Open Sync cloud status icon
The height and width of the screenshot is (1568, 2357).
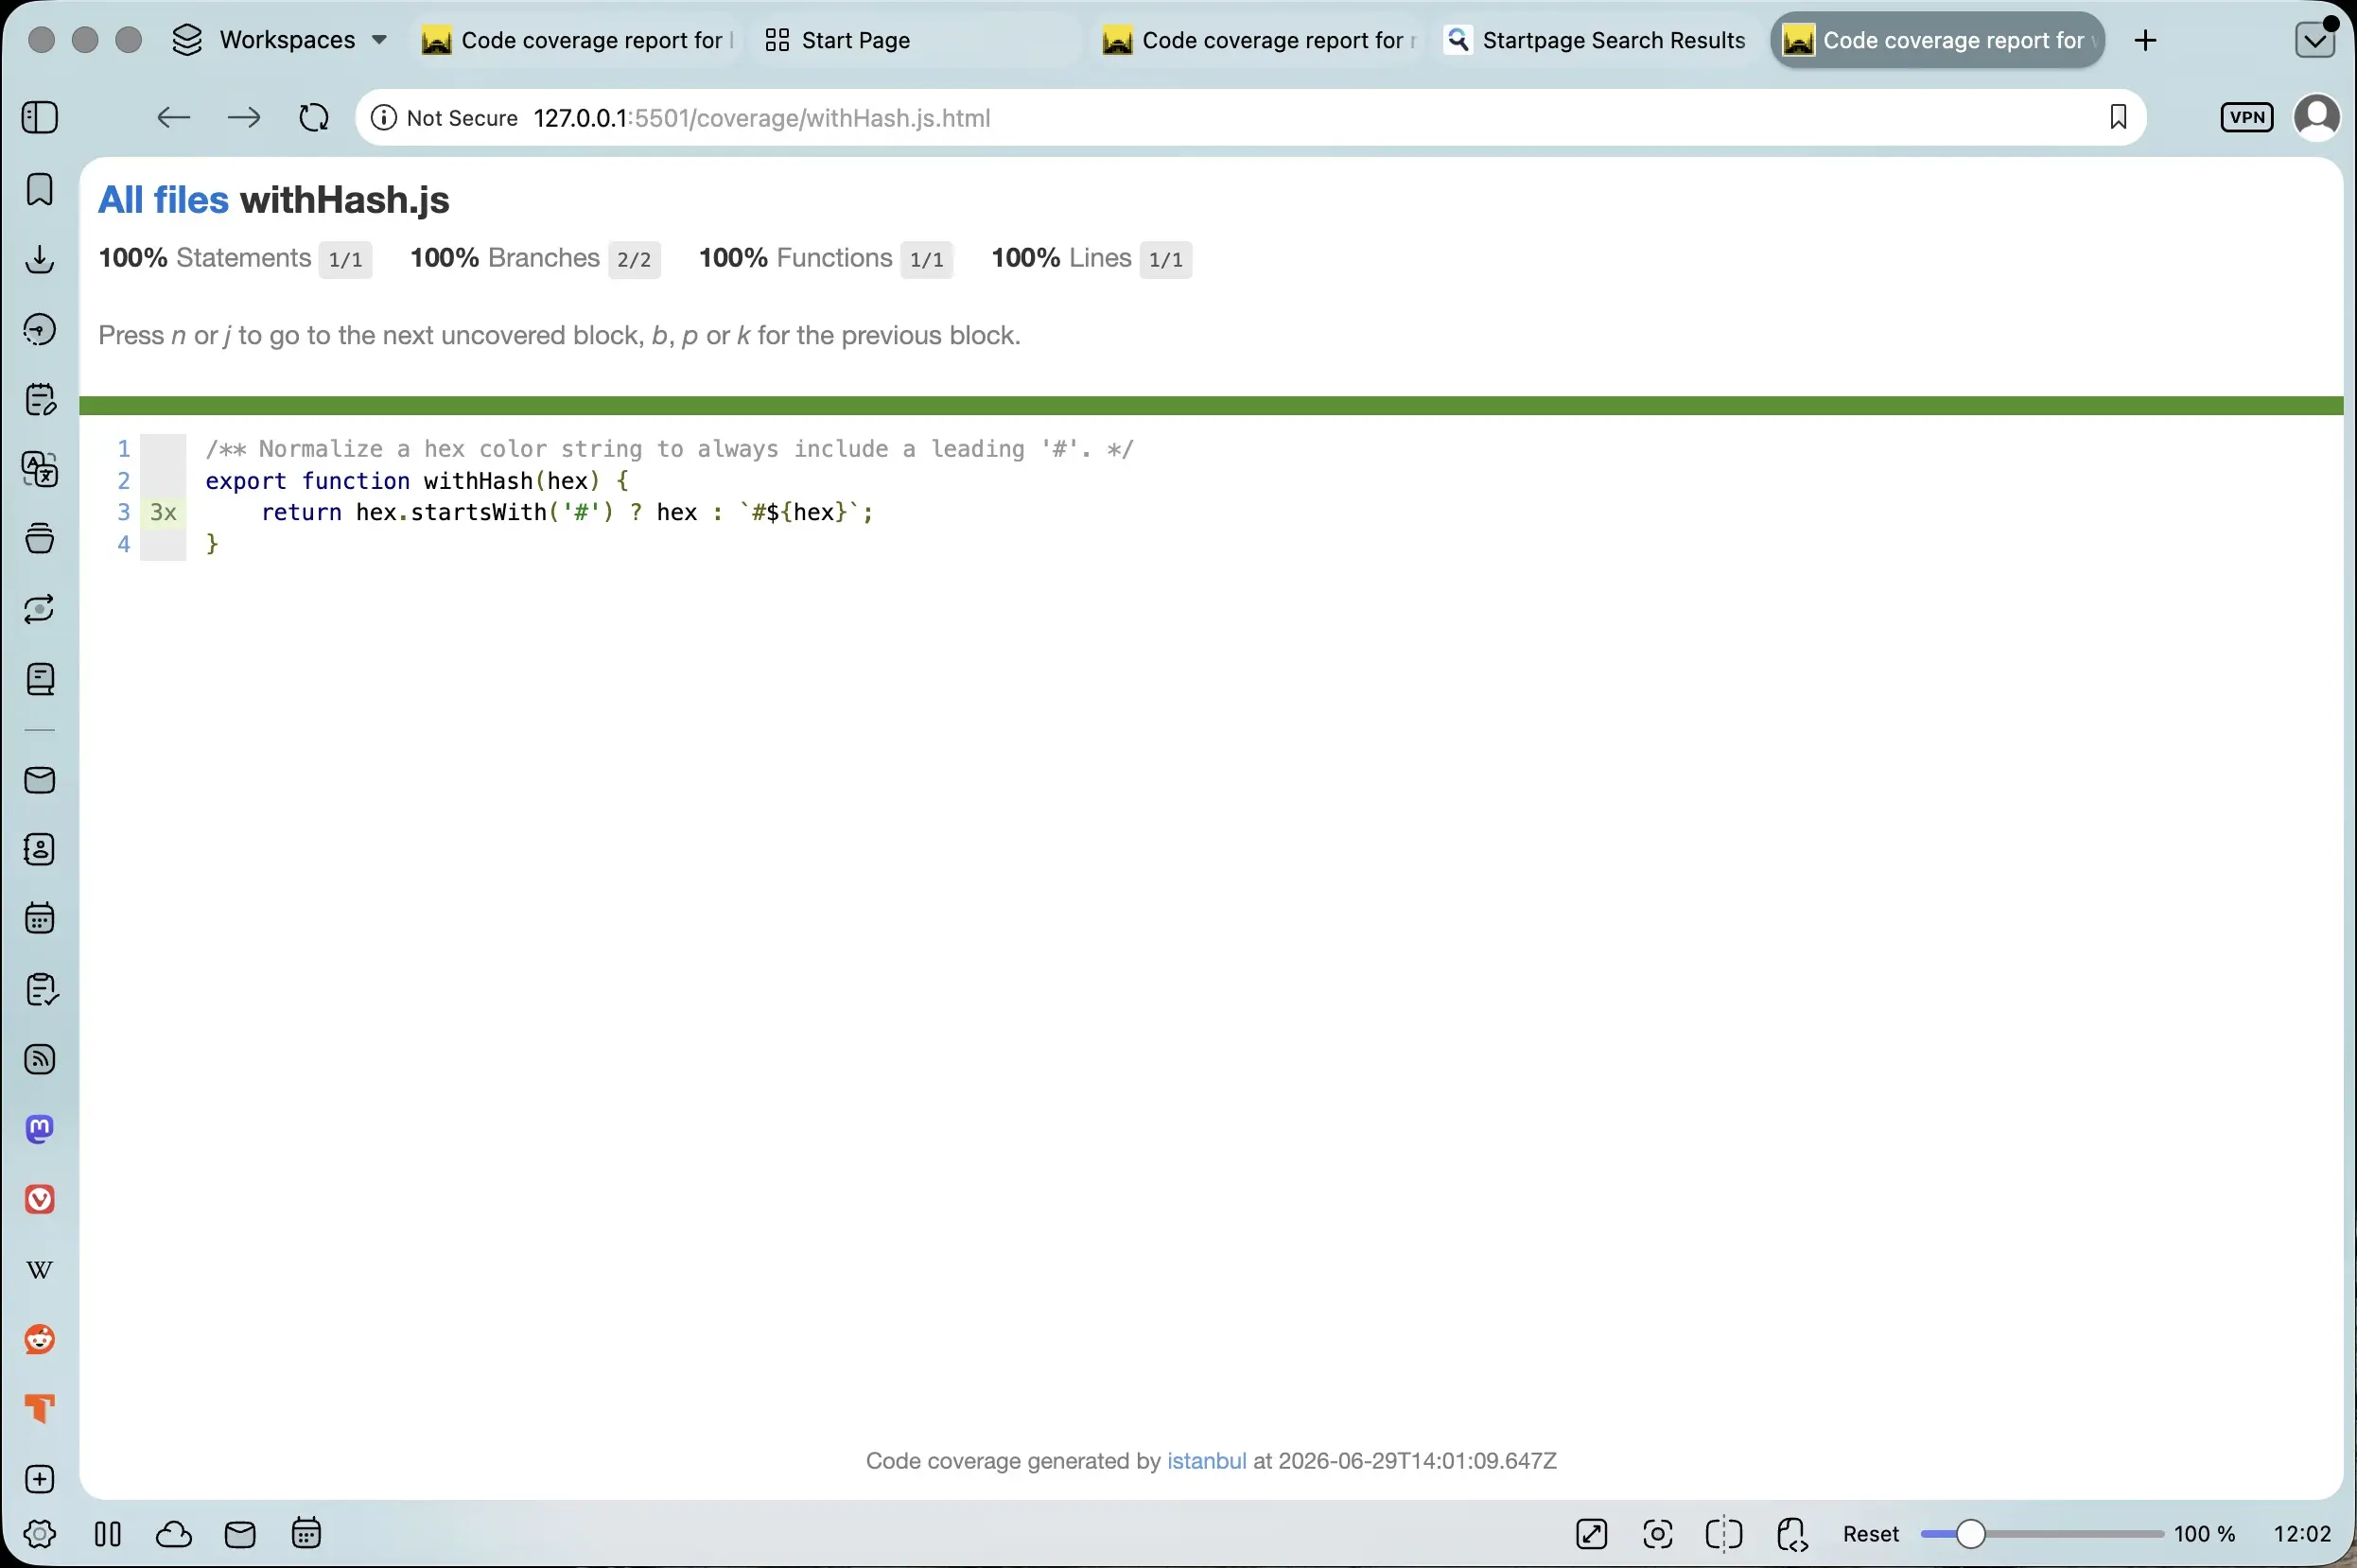click(x=174, y=1534)
